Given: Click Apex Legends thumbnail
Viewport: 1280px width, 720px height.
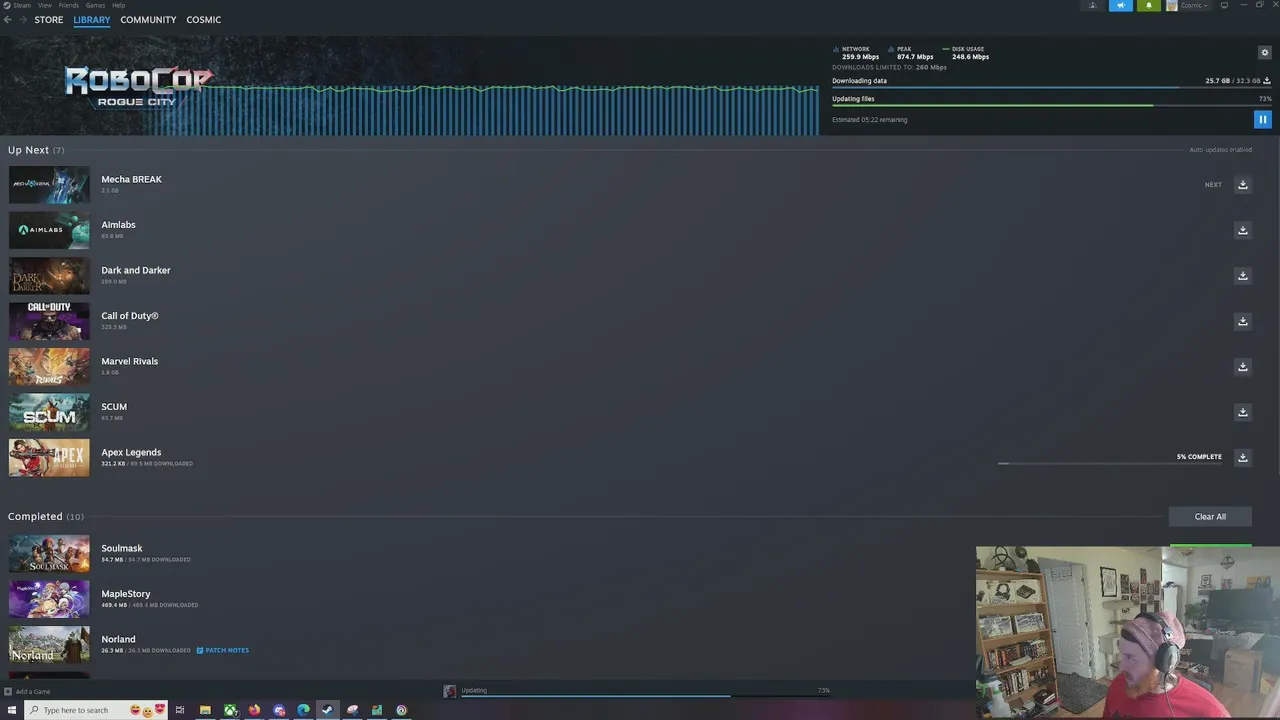Looking at the screenshot, I should click(49, 457).
